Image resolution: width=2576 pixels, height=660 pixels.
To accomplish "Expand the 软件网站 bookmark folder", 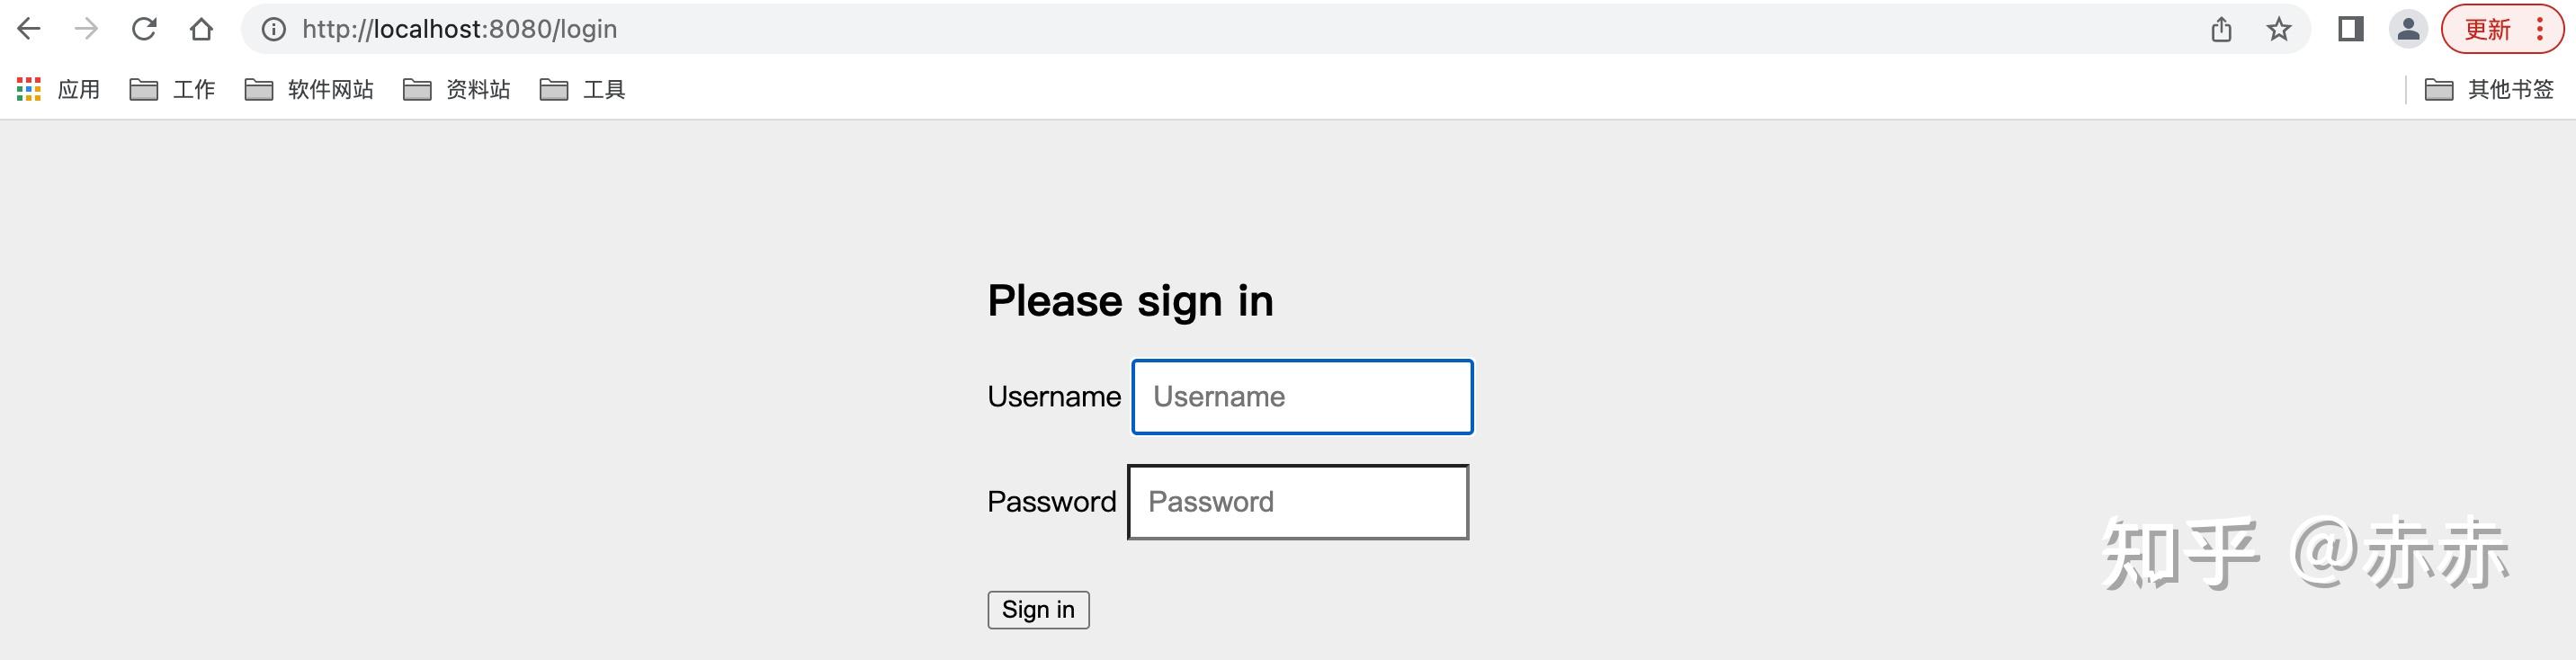I will [x=309, y=90].
